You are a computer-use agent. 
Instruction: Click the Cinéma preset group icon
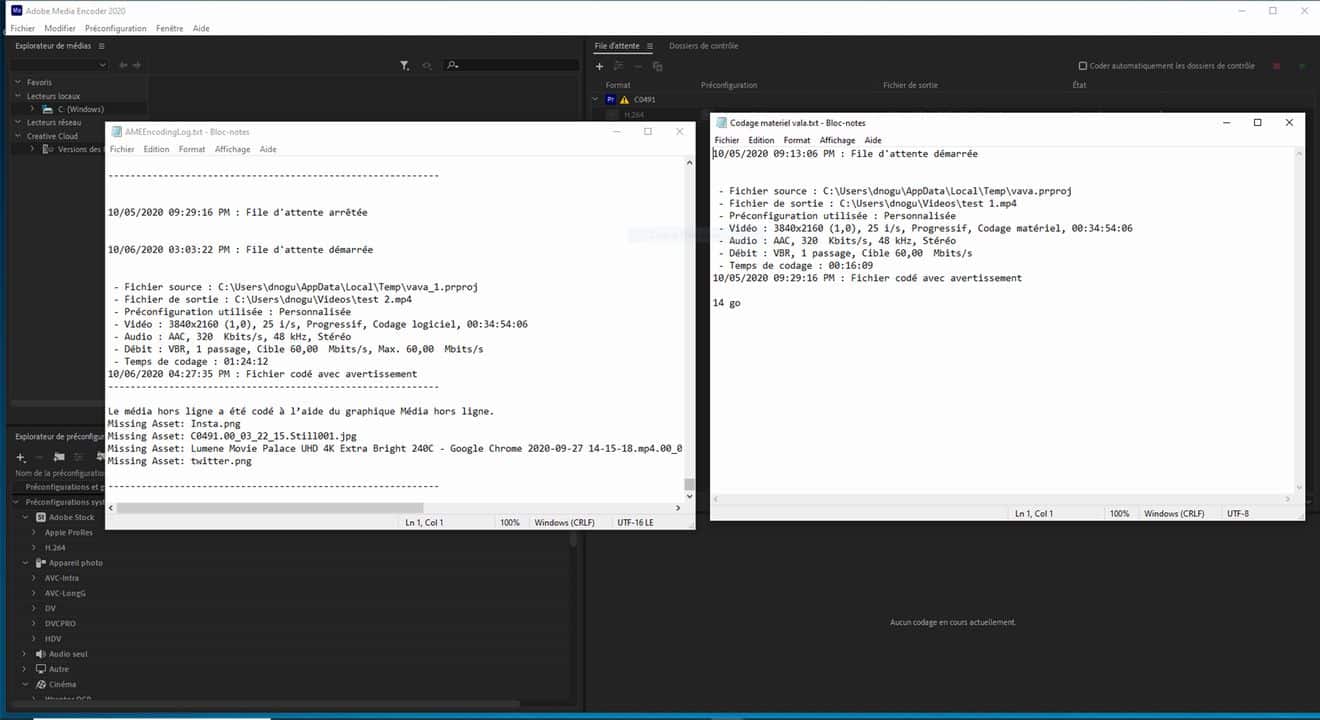41,684
